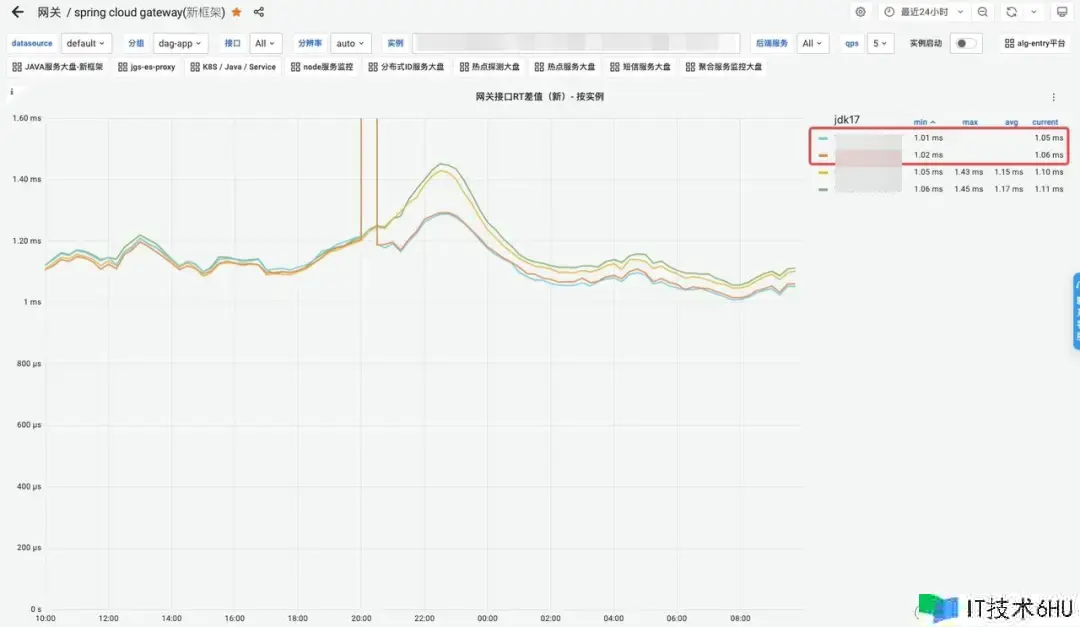Open the 分辨率 auto dropdown

(351, 43)
